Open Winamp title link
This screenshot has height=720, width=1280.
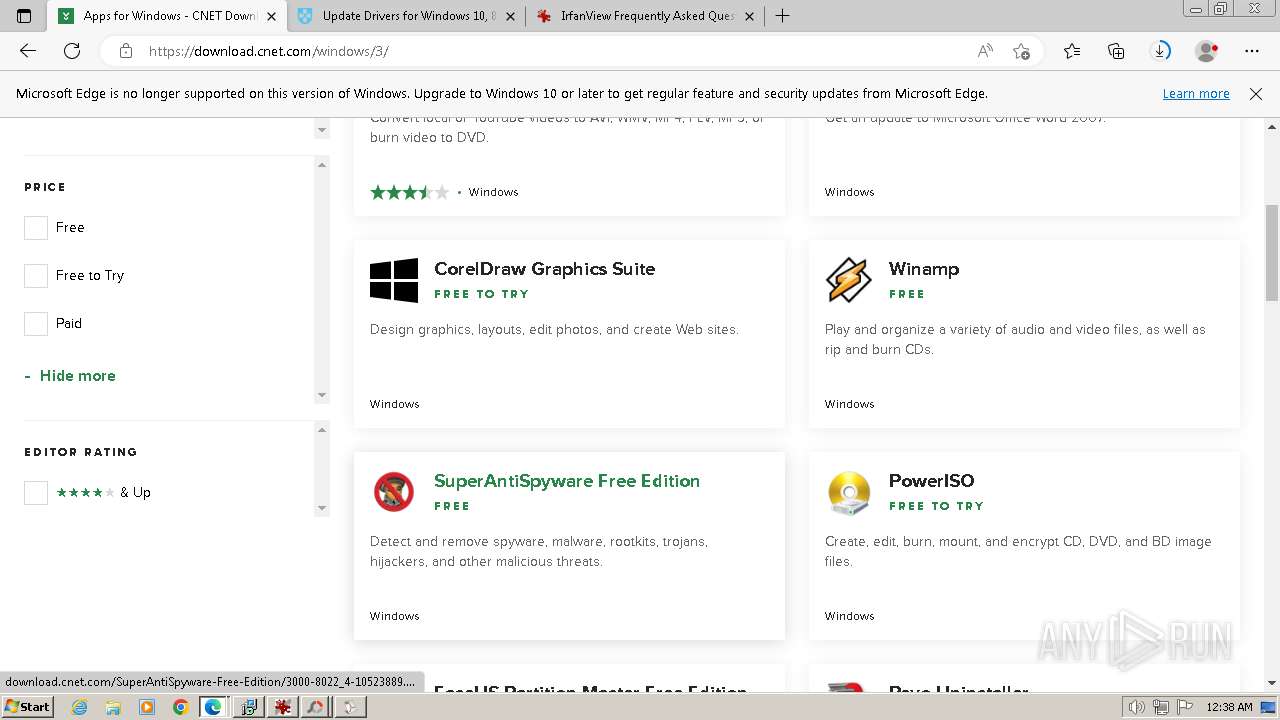924,269
